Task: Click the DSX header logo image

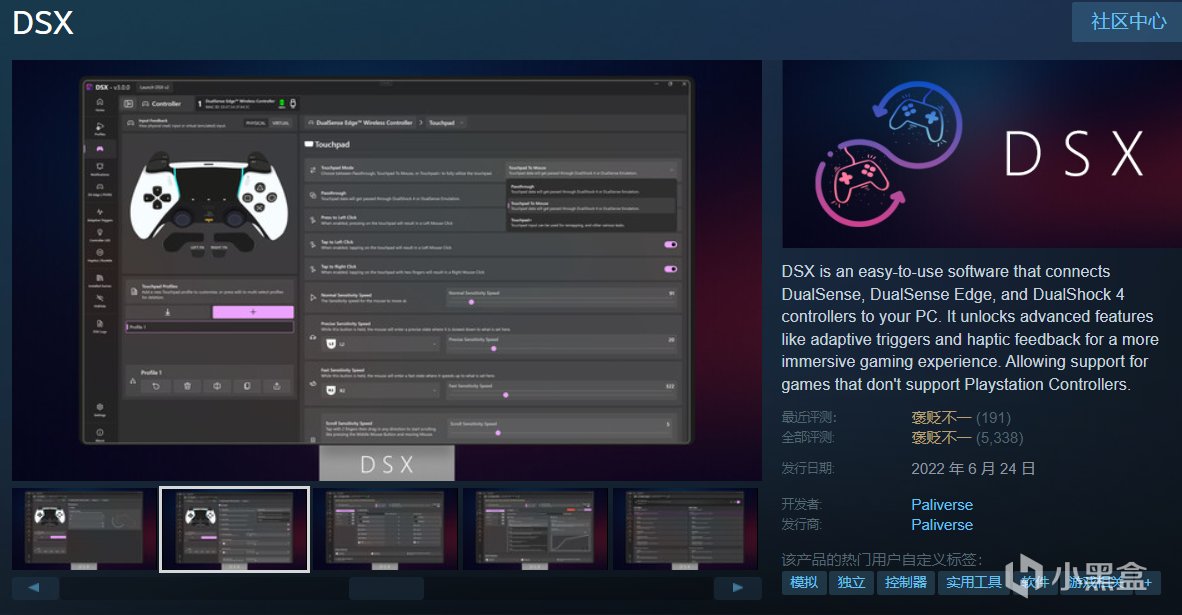Action: 982,154
